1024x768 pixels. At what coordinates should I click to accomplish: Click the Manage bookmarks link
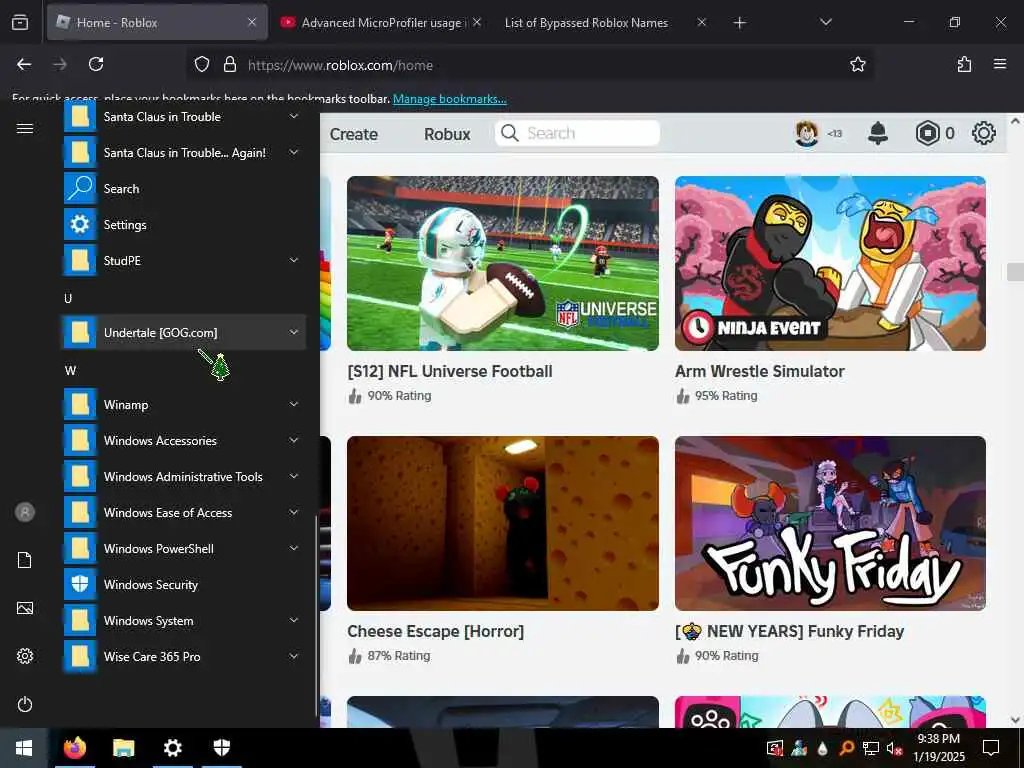449,99
